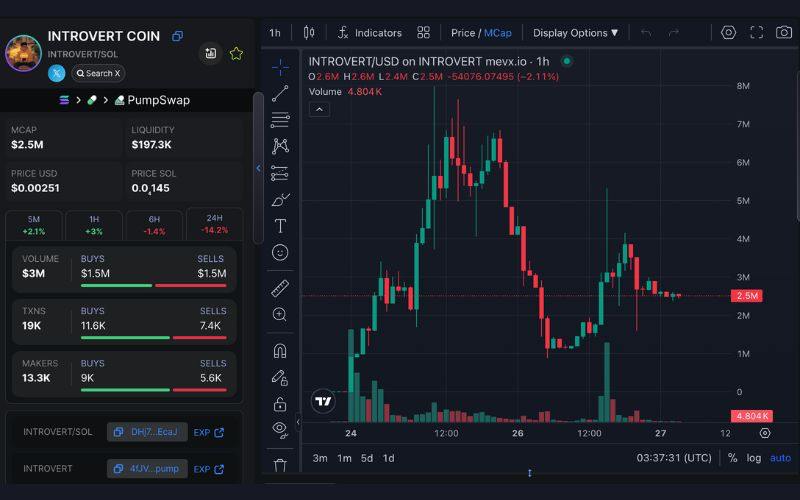Image resolution: width=800 pixels, height=500 pixels.
Task: Add INTROVERT COIN to favorites star
Action: tap(236, 54)
